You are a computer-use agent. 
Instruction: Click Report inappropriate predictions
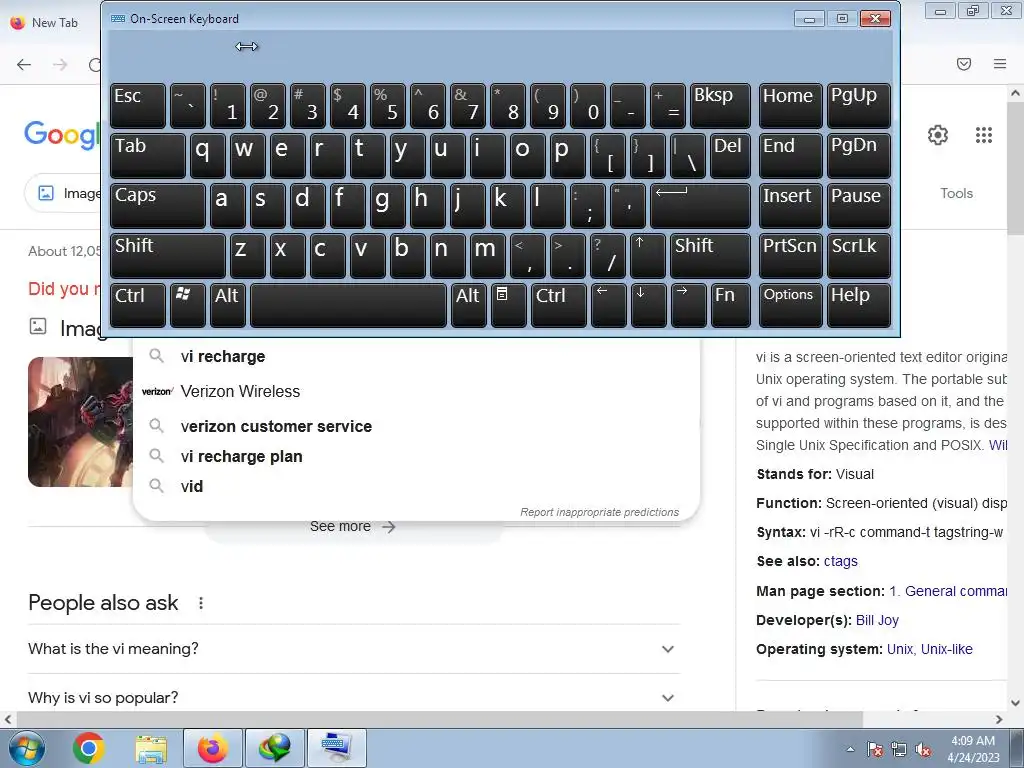(600, 512)
